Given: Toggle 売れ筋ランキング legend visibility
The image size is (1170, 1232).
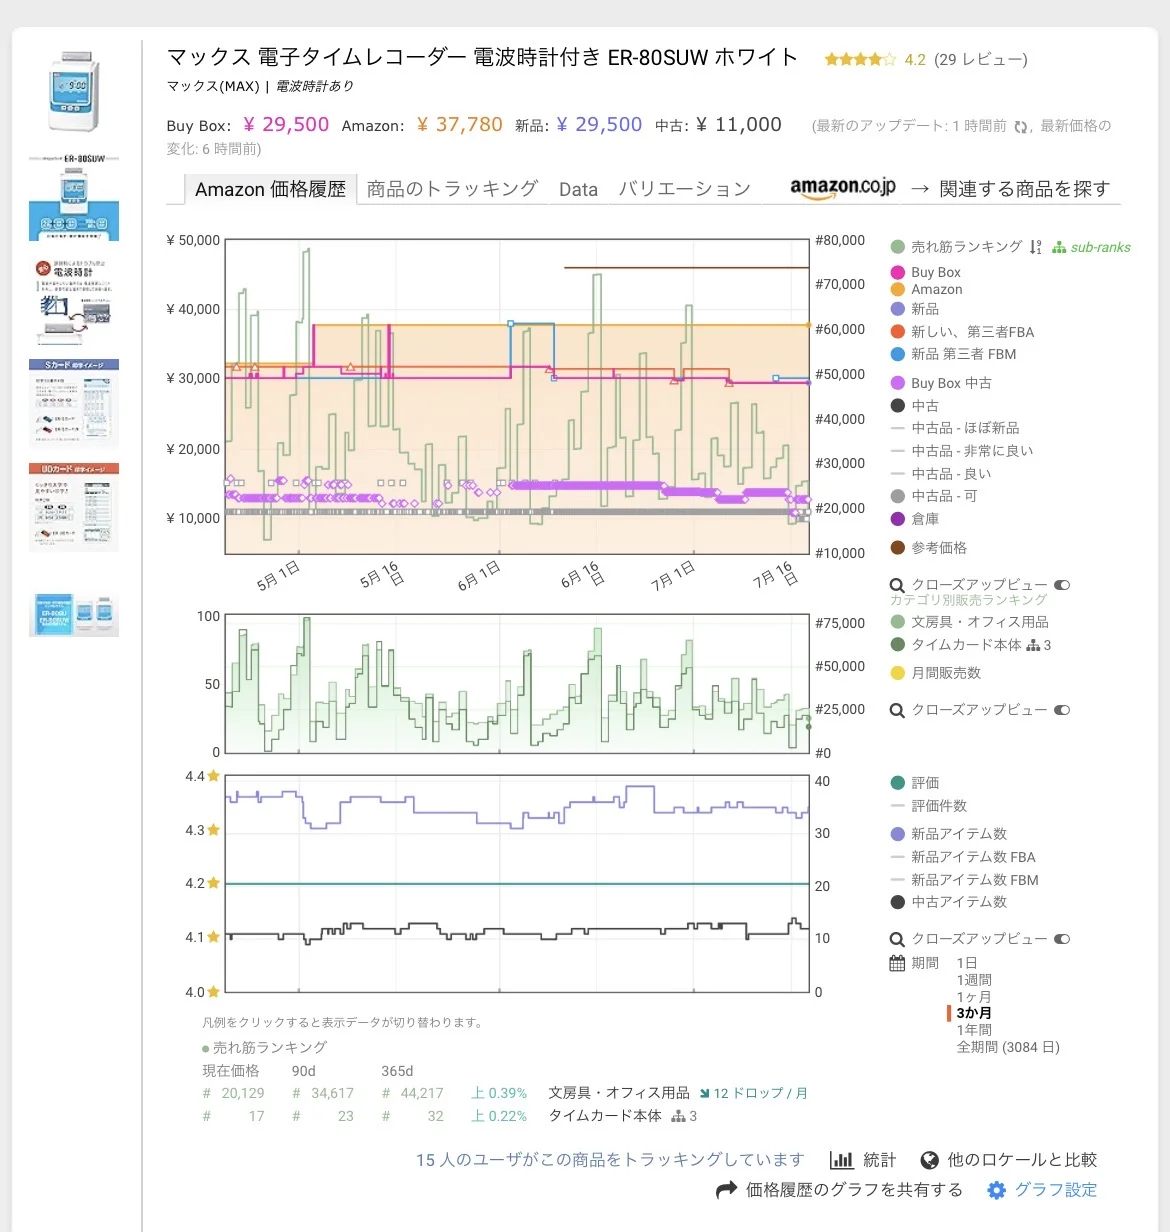Looking at the screenshot, I should pos(956,247).
